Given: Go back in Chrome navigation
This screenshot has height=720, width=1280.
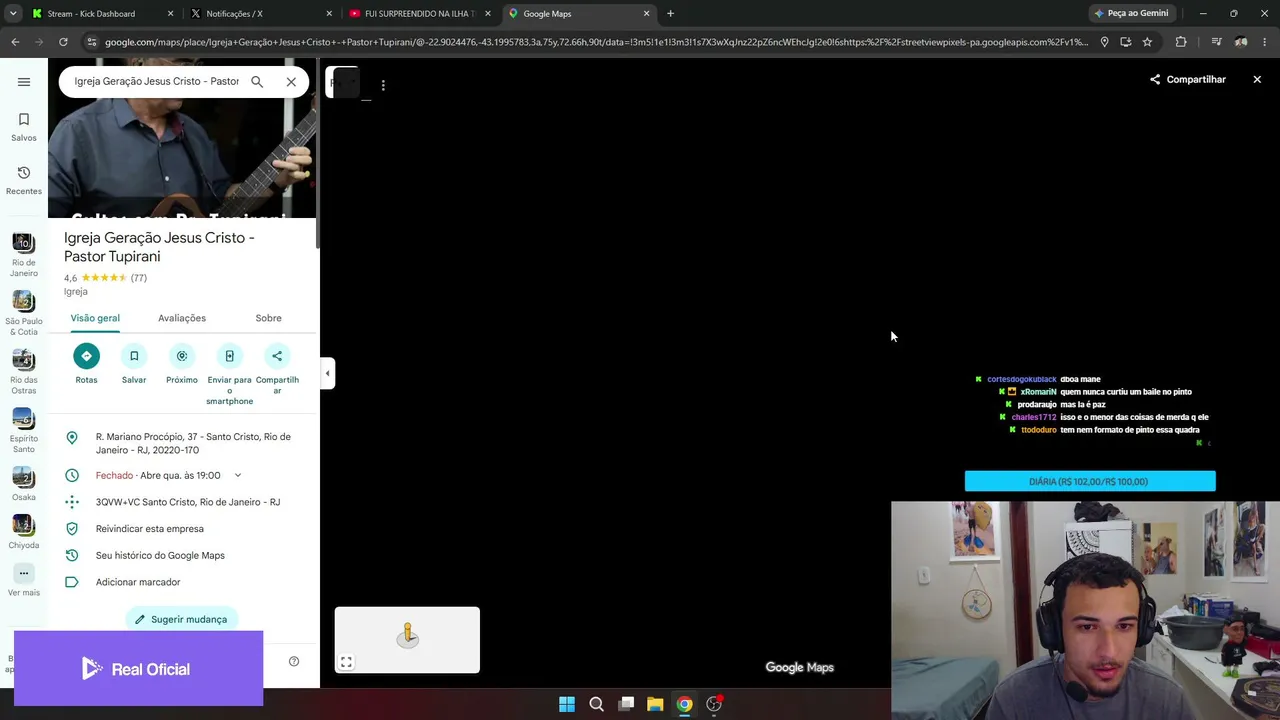Looking at the screenshot, I should point(15,42).
